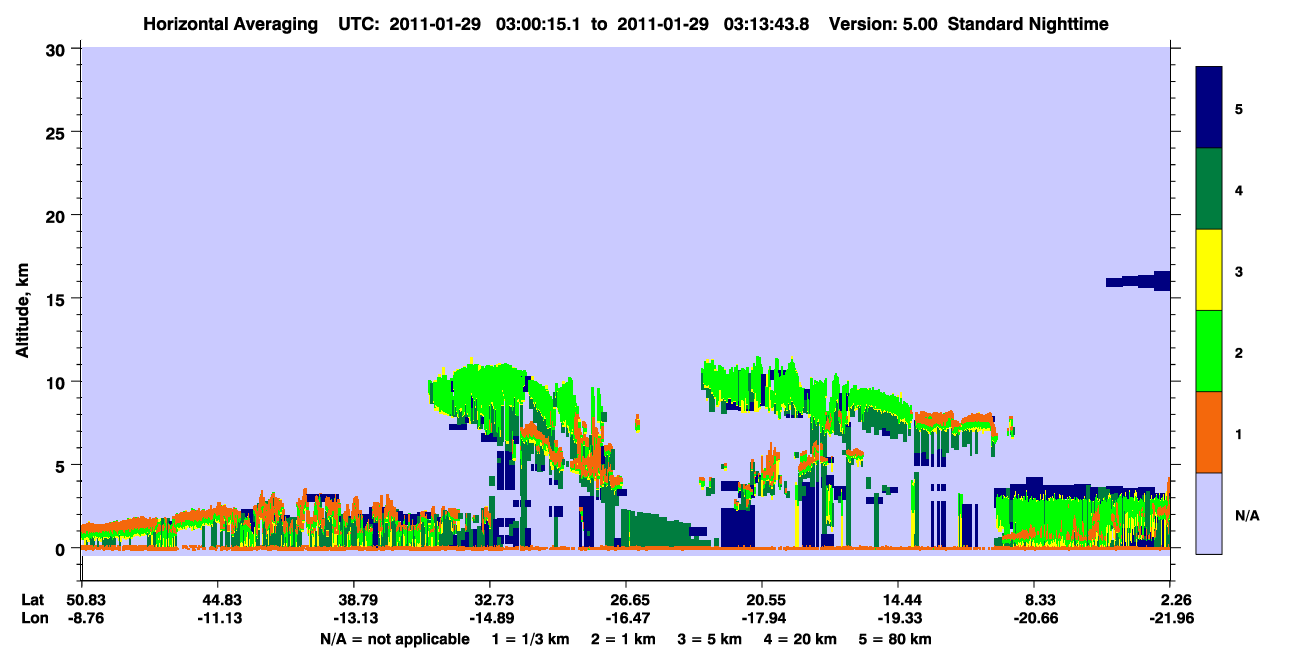1300x667 pixels.
Task: Click the dark green colorbar segment labeled 4
Action: tap(1209, 189)
